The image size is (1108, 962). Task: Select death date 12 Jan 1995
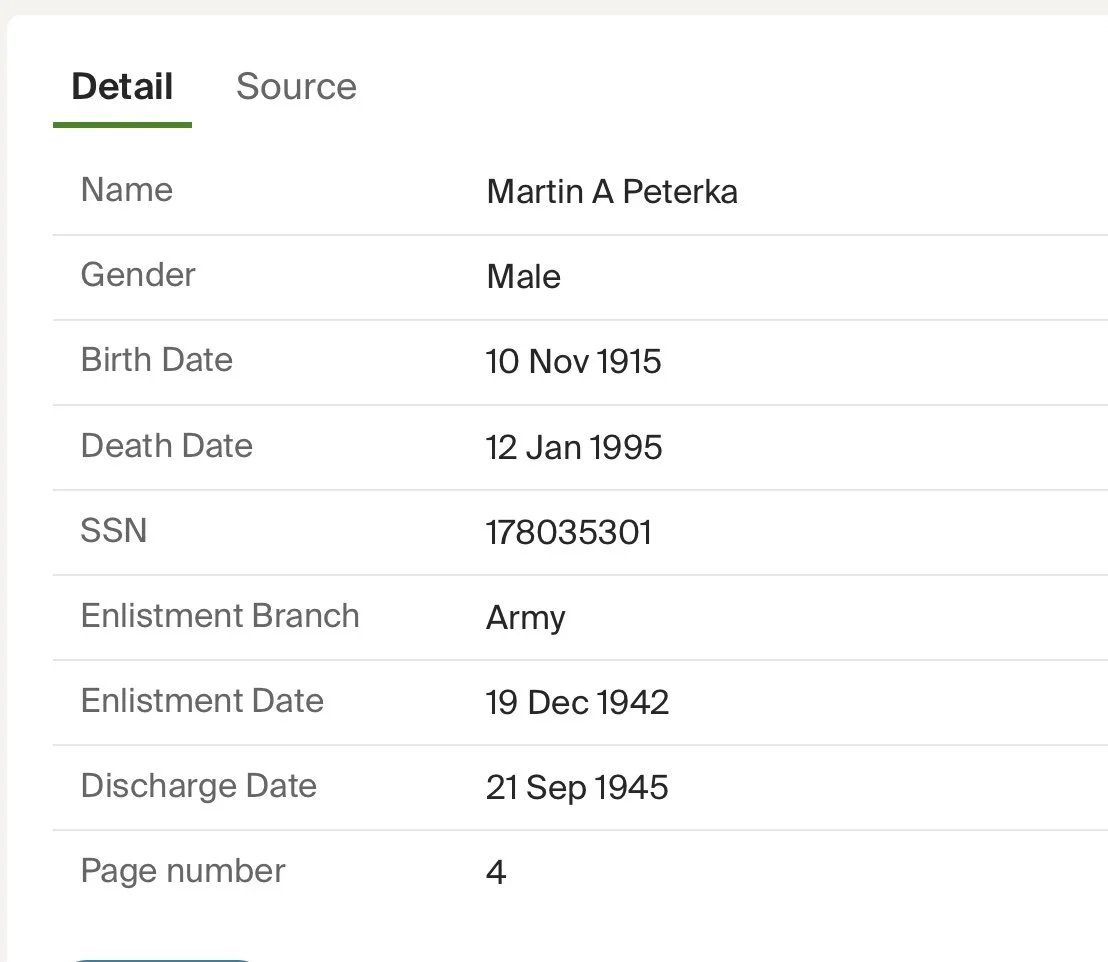point(574,446)
